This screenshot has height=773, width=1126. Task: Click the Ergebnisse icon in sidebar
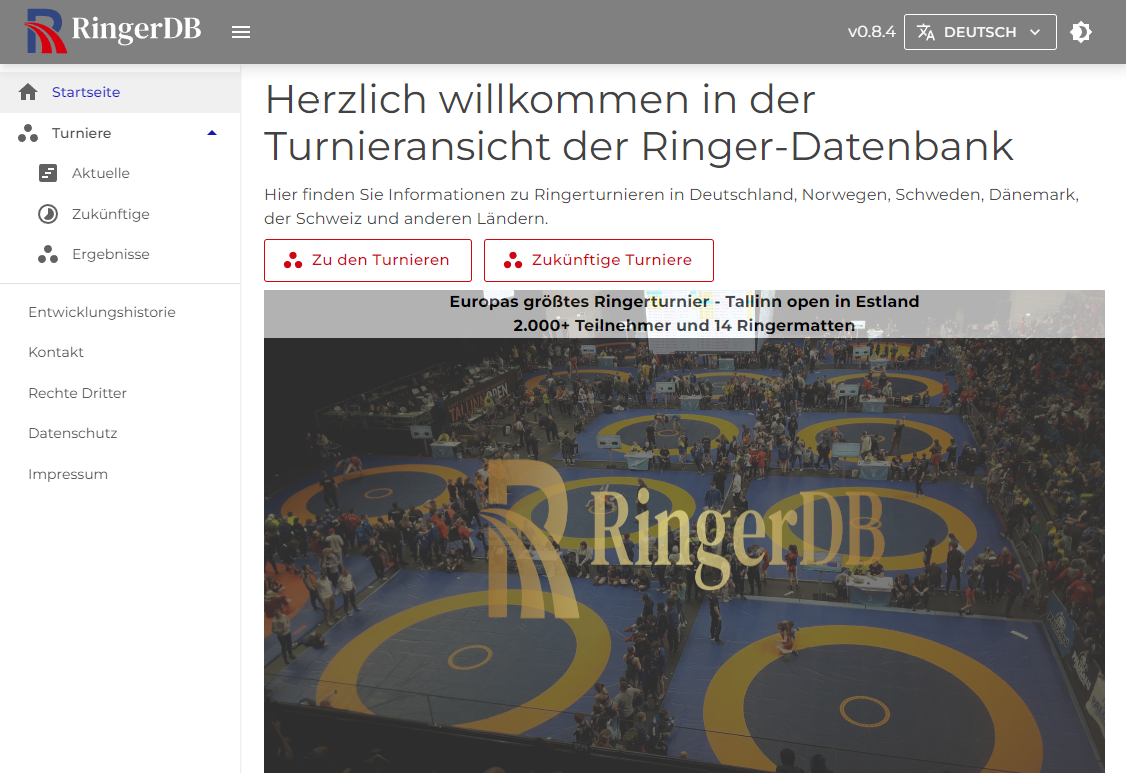[x=48, y=254]
